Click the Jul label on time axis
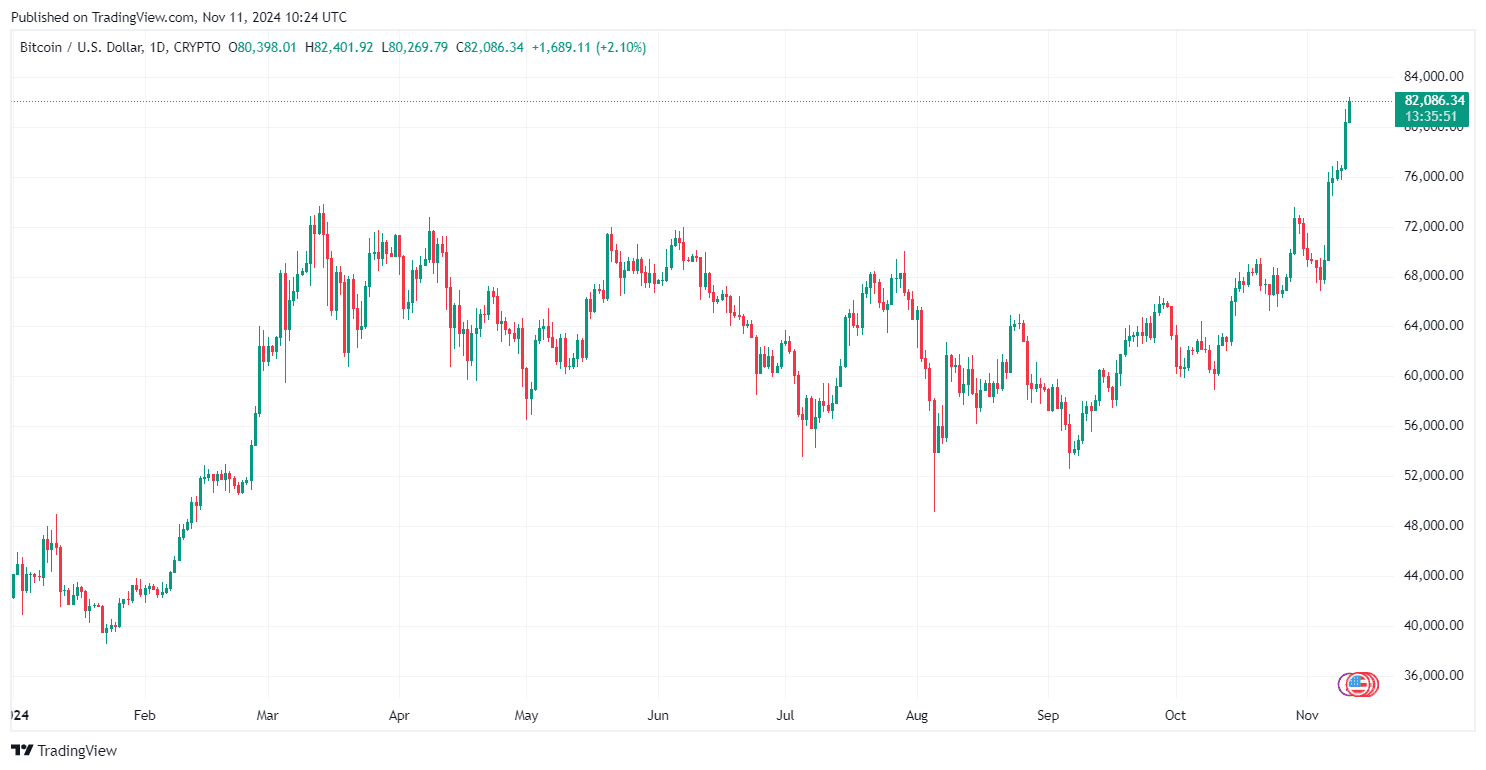This screenshot has height=770, width=1486. (784, 716)
